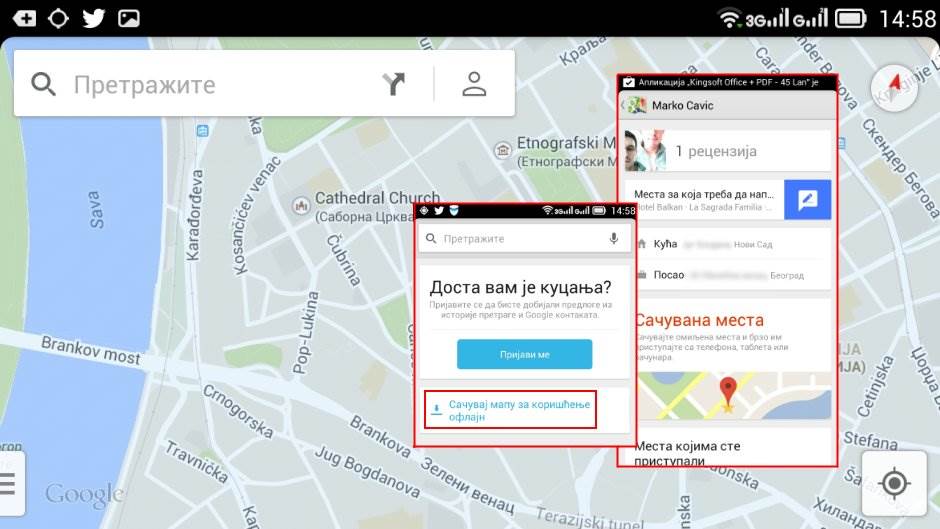Tap the Cathedral Church map marker

click(x=298, y=205)
